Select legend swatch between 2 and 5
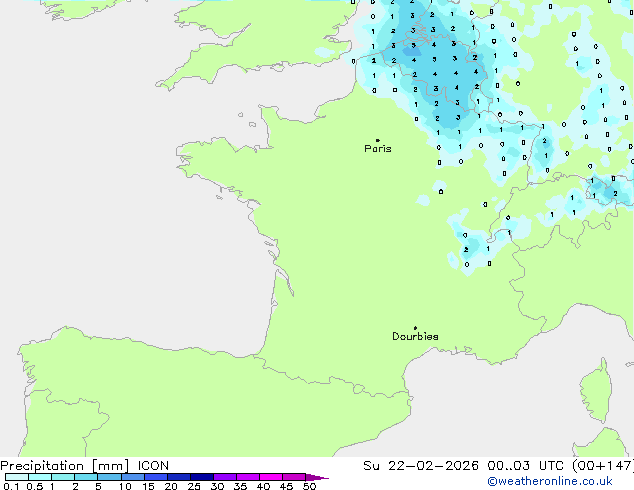 click(x=86, y=477)
